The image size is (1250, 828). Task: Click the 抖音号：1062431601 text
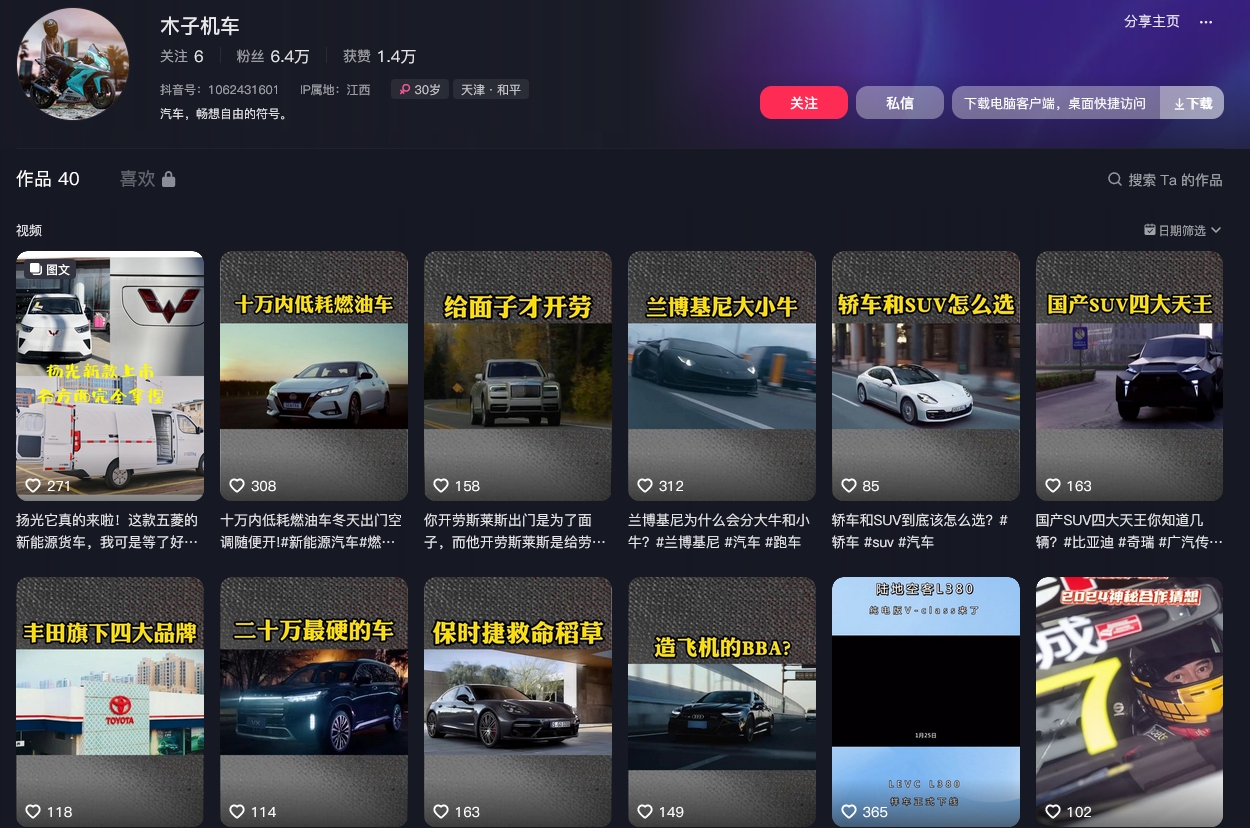220,90
